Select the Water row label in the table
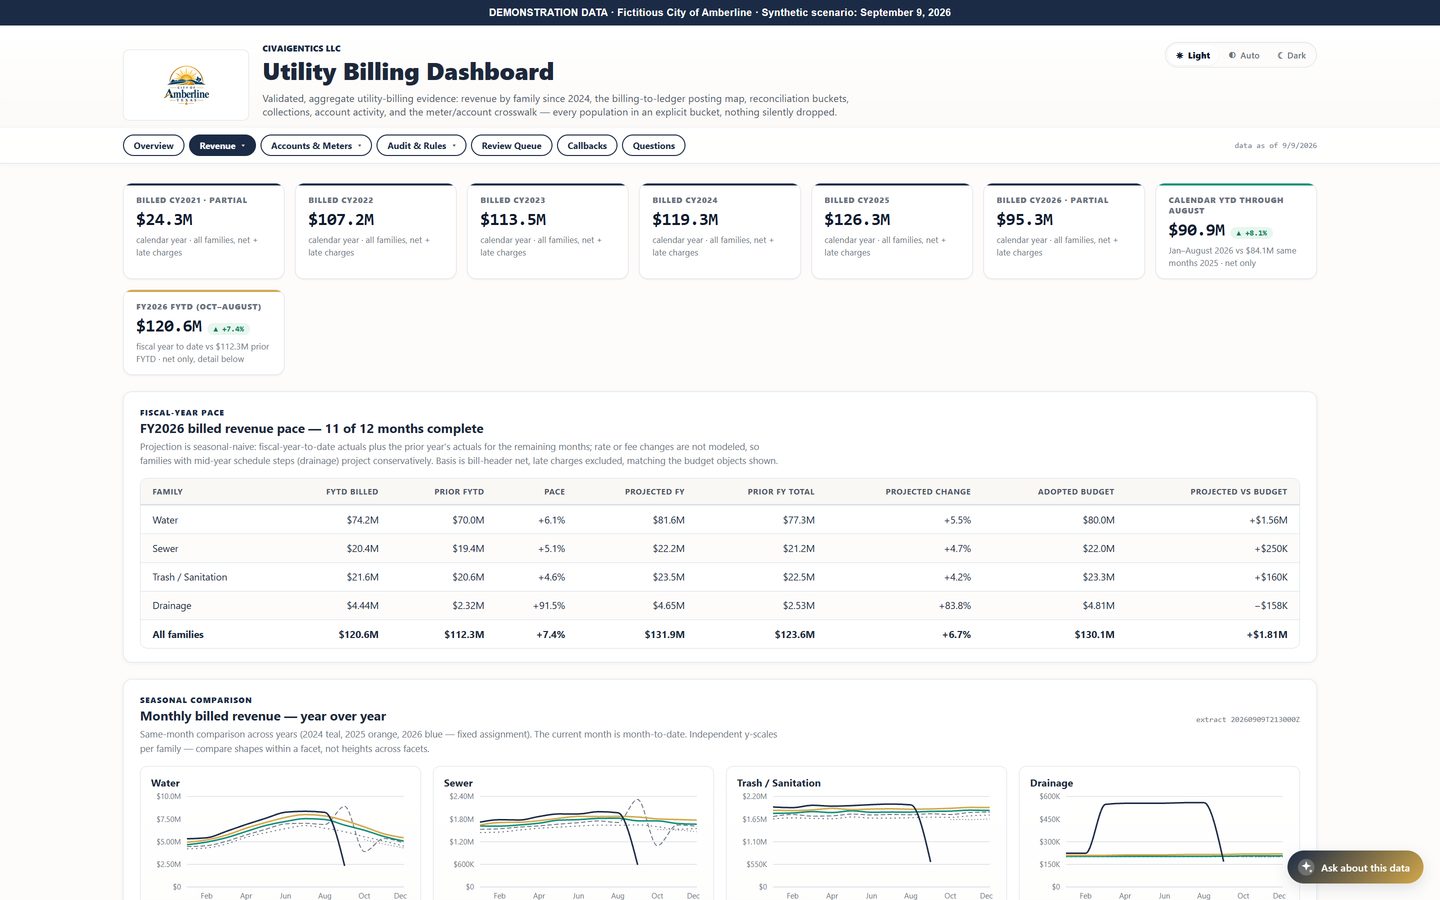1440x900 pixels. (165, 521)
